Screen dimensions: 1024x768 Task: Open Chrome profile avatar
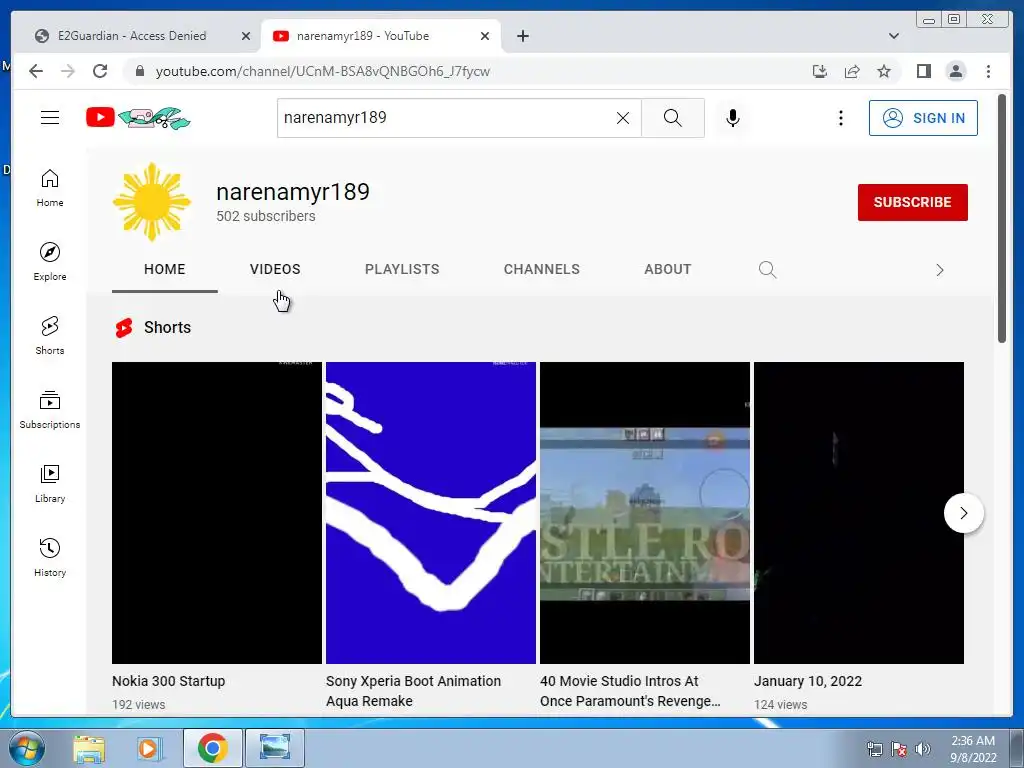[955, 71]
